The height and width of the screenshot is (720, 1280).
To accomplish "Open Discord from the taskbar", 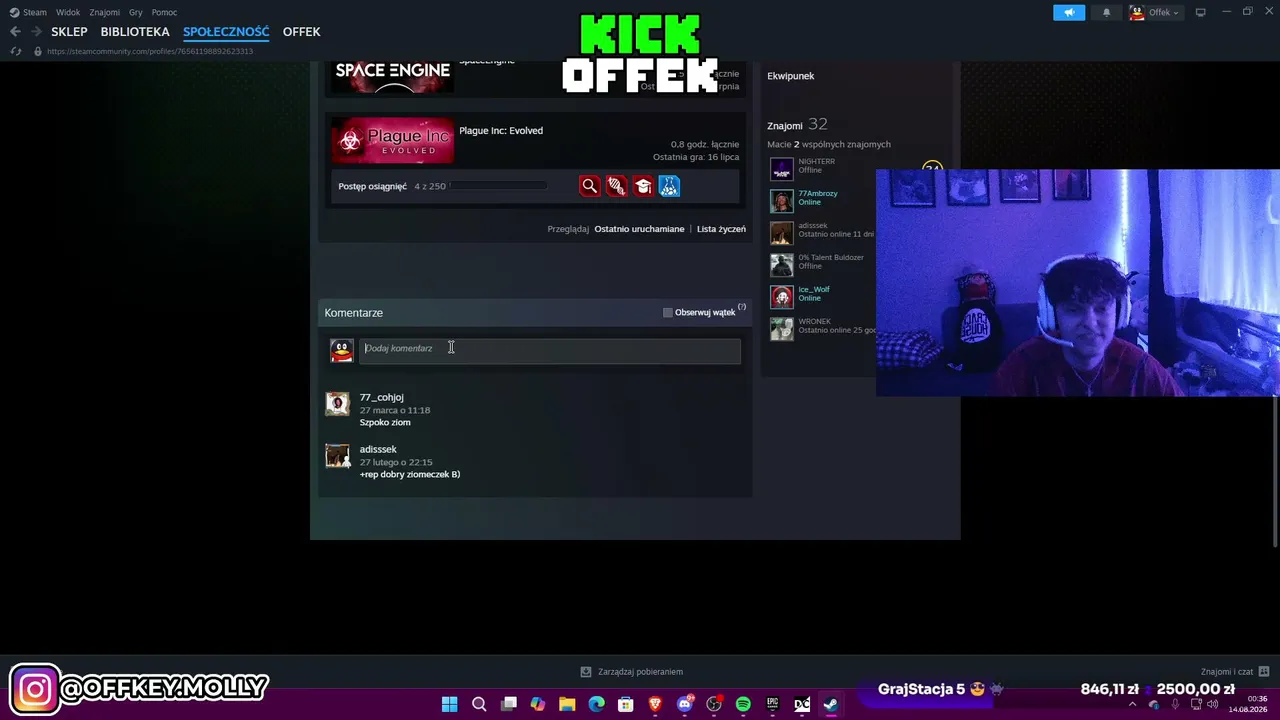I will (685, 704).
